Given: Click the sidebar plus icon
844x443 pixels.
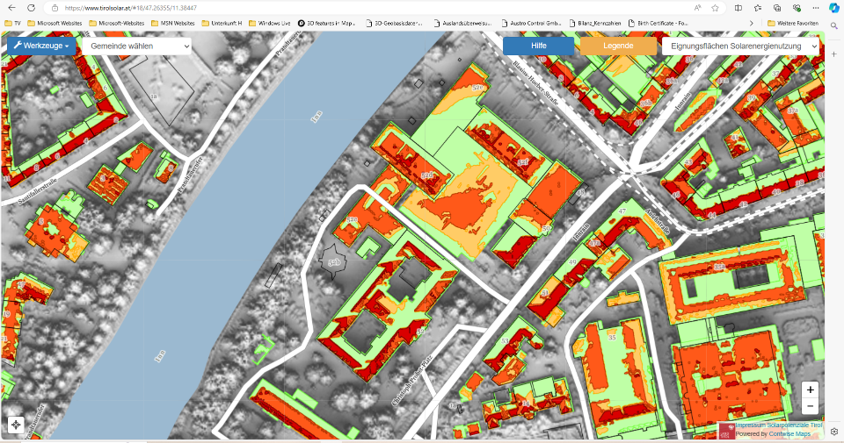Looking at the screenshot, I should [834, 53].
